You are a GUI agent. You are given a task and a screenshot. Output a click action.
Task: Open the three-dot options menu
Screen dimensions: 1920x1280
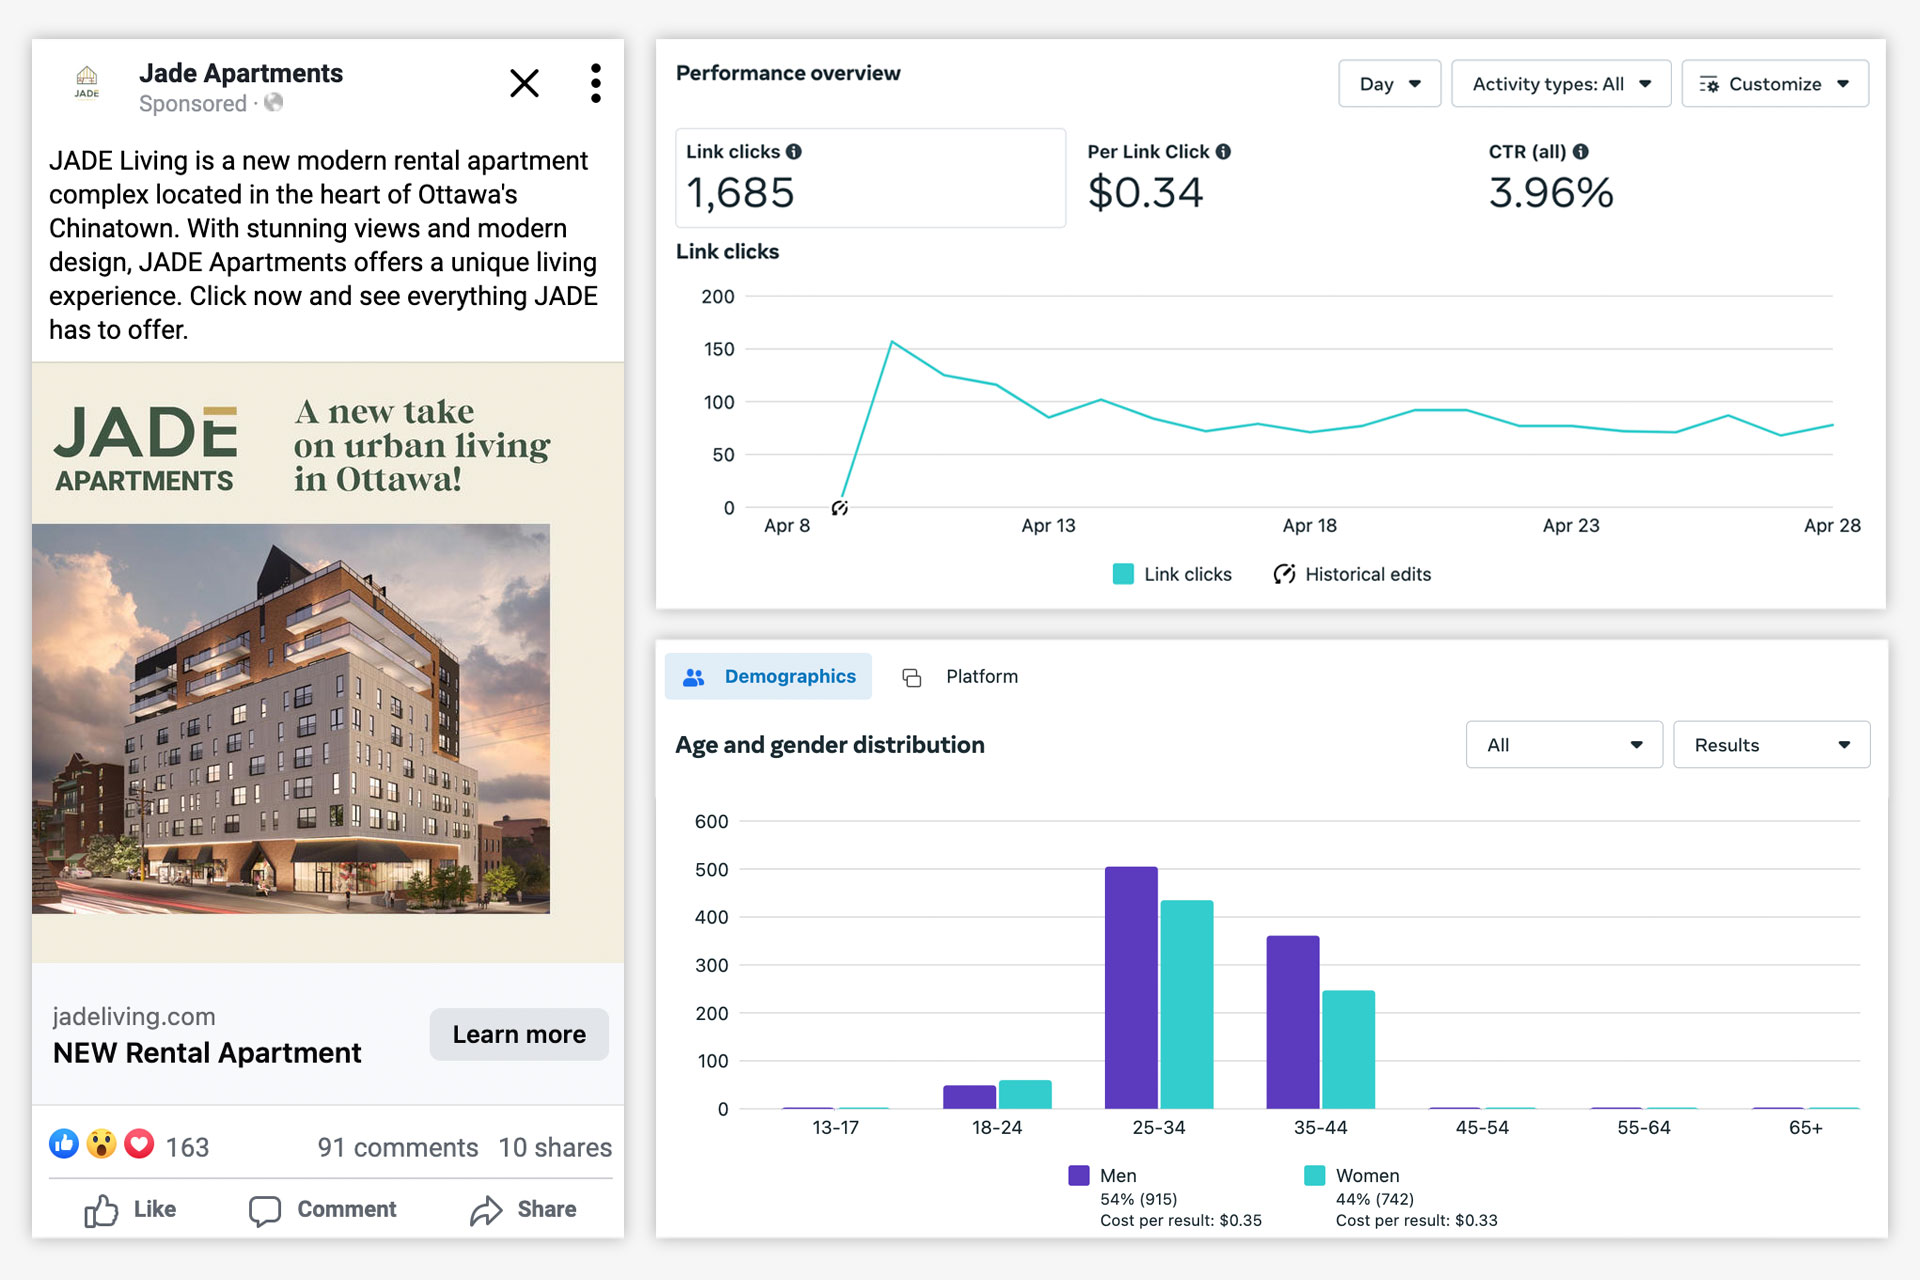(x=596, y=83)
